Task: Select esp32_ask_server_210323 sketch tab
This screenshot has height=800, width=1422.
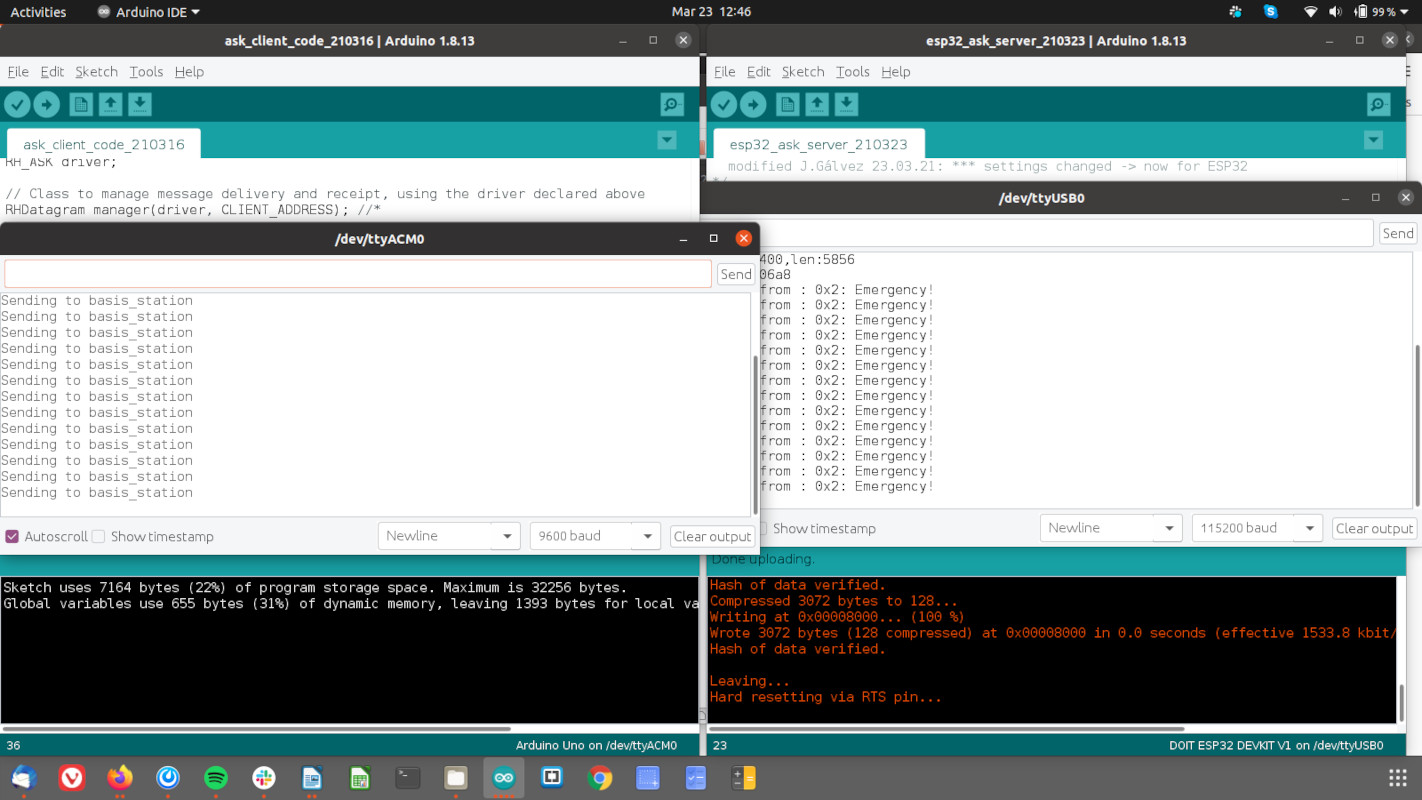Action: click(818, 144)
